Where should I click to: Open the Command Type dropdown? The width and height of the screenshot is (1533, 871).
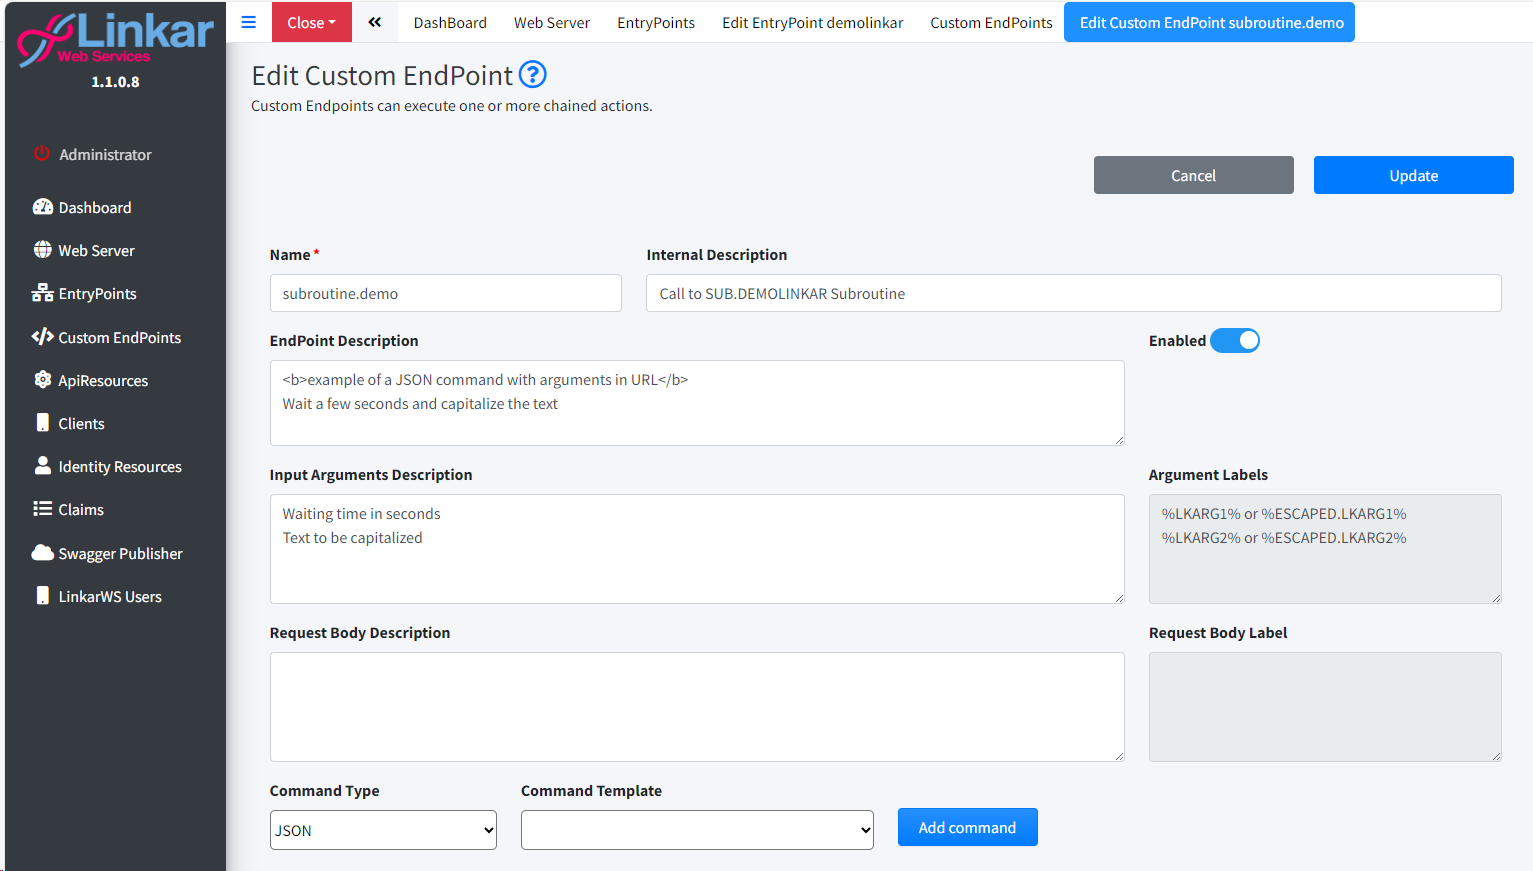383,830
